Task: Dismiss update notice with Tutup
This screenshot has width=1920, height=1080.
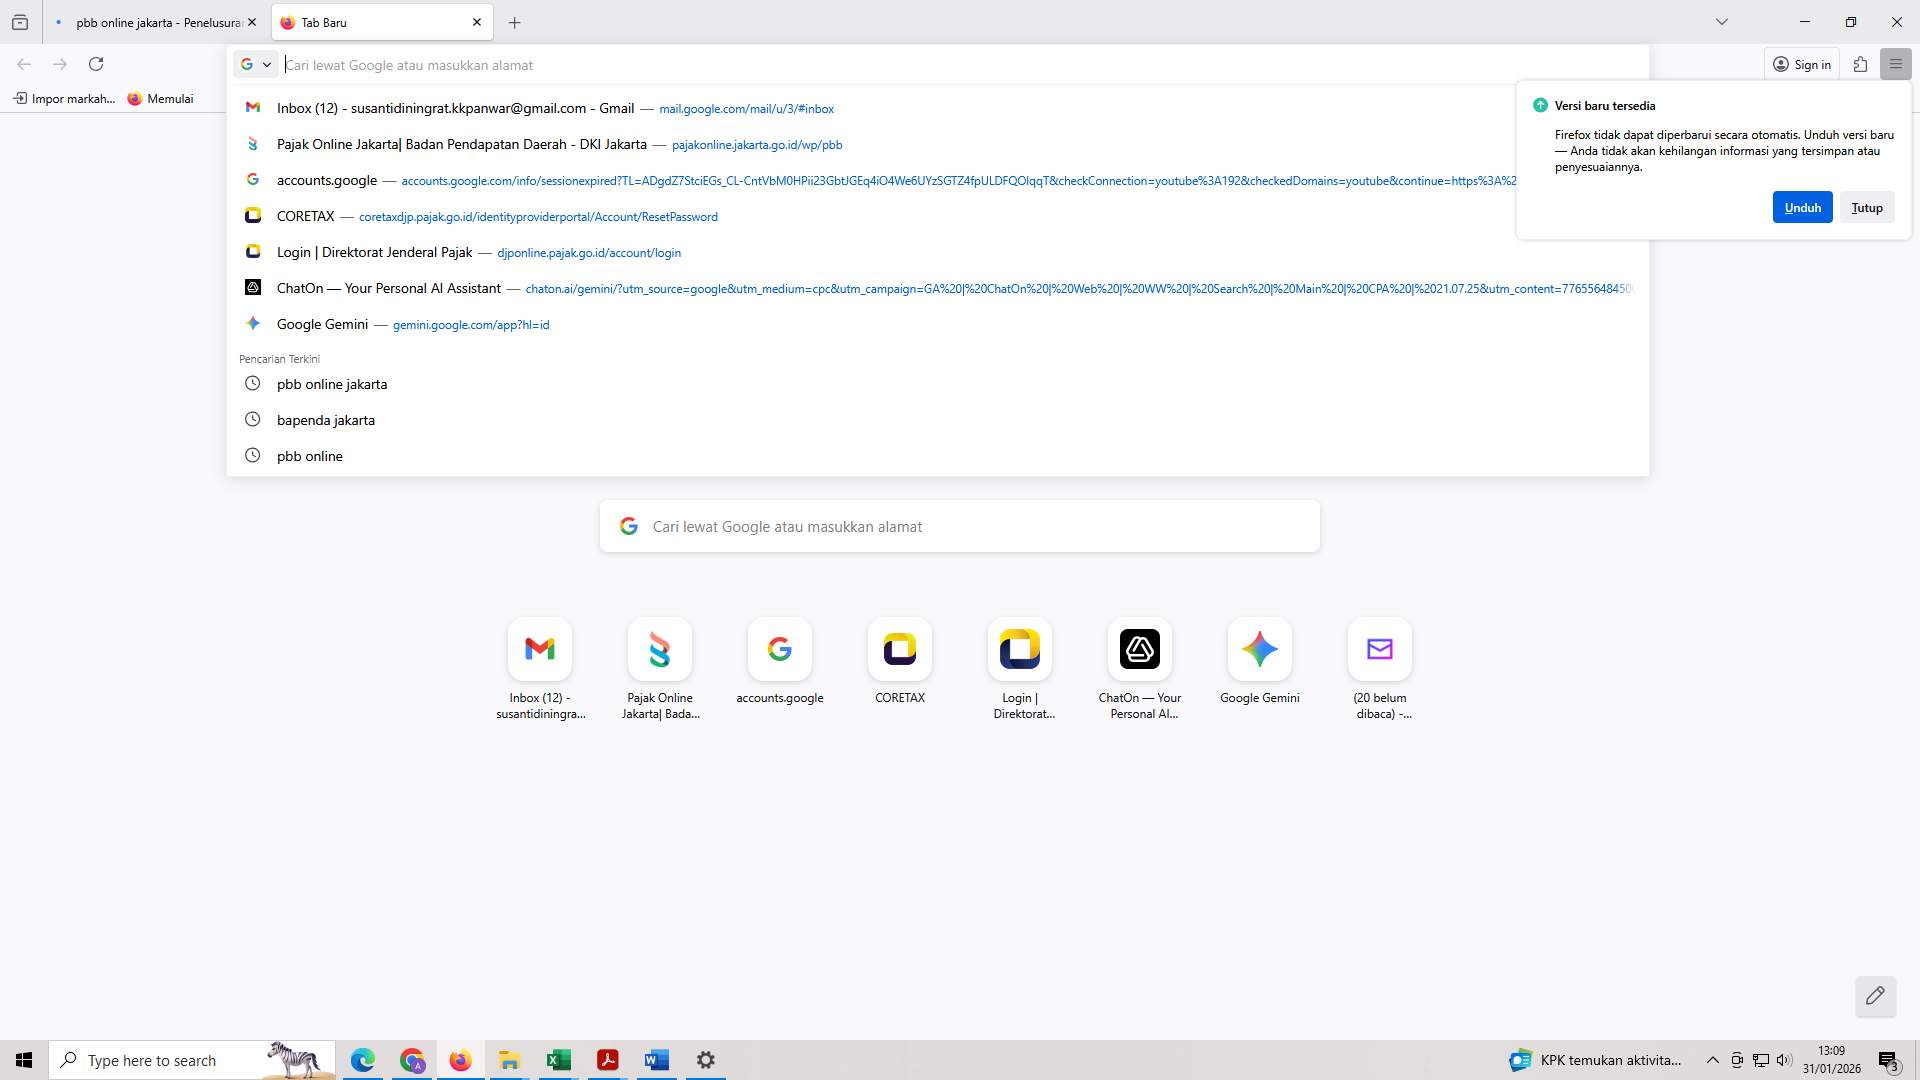Action: [x=1866, y=207]
